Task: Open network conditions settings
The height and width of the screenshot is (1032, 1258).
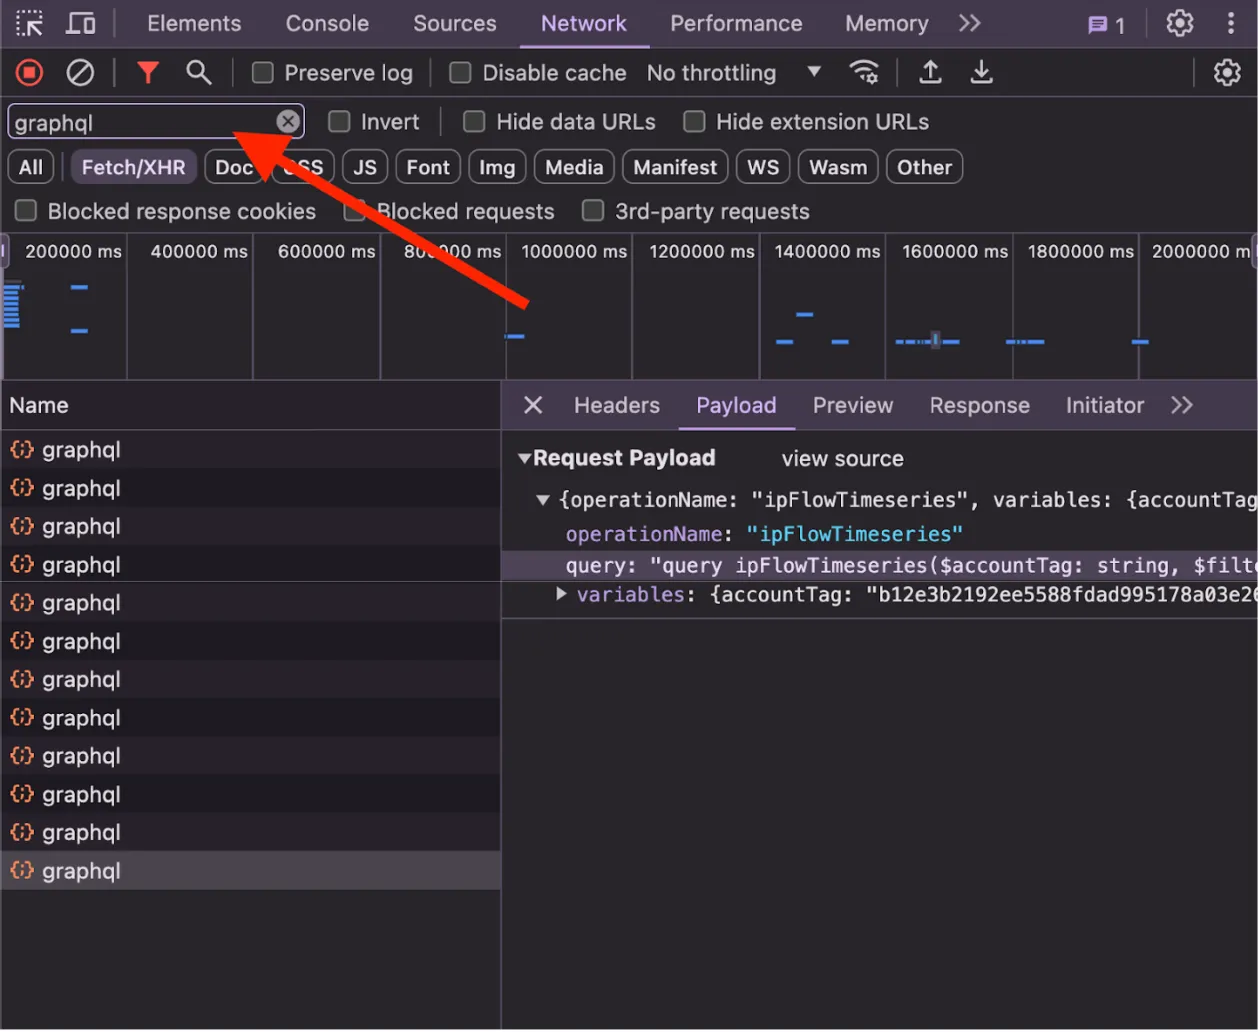Action: [x=864, y=72]
